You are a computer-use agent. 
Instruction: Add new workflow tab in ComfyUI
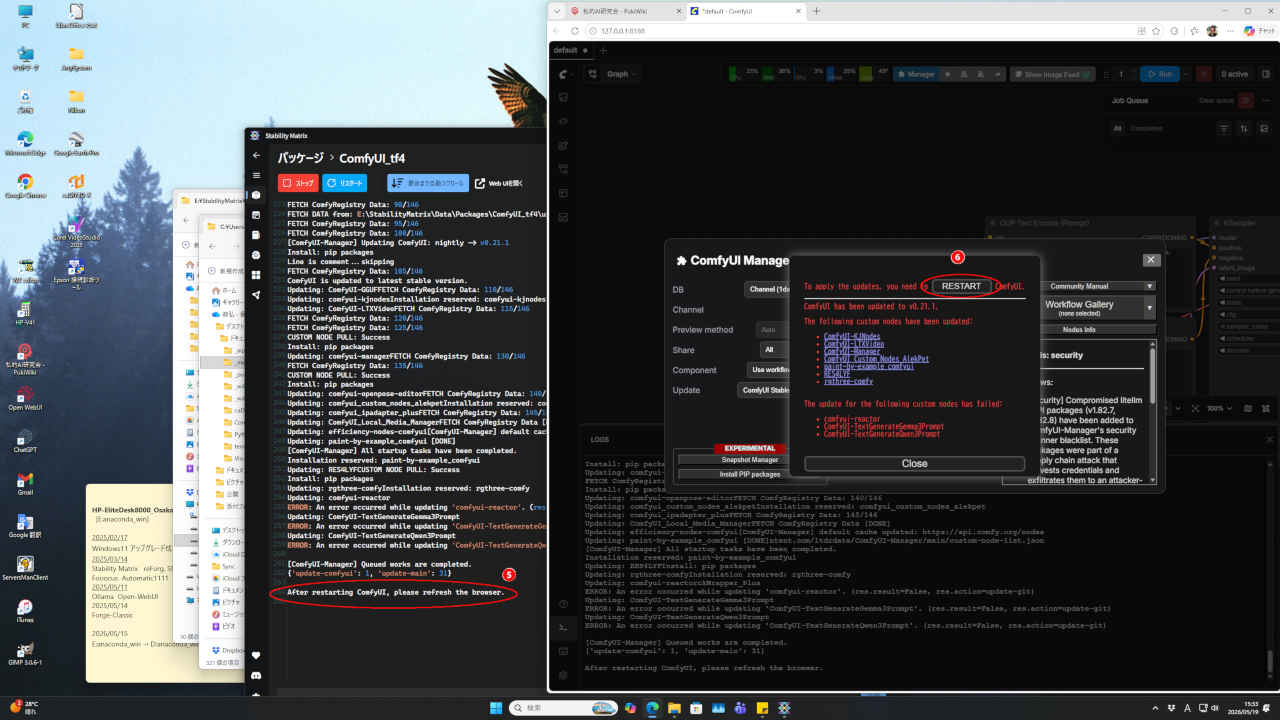[x=603, y=50]
